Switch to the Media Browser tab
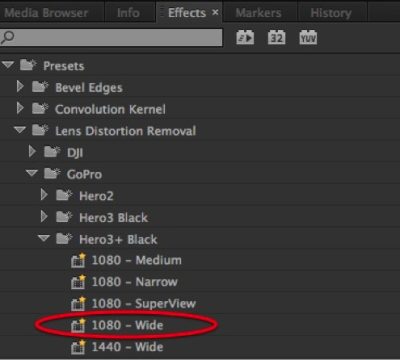 pos(47,13)
